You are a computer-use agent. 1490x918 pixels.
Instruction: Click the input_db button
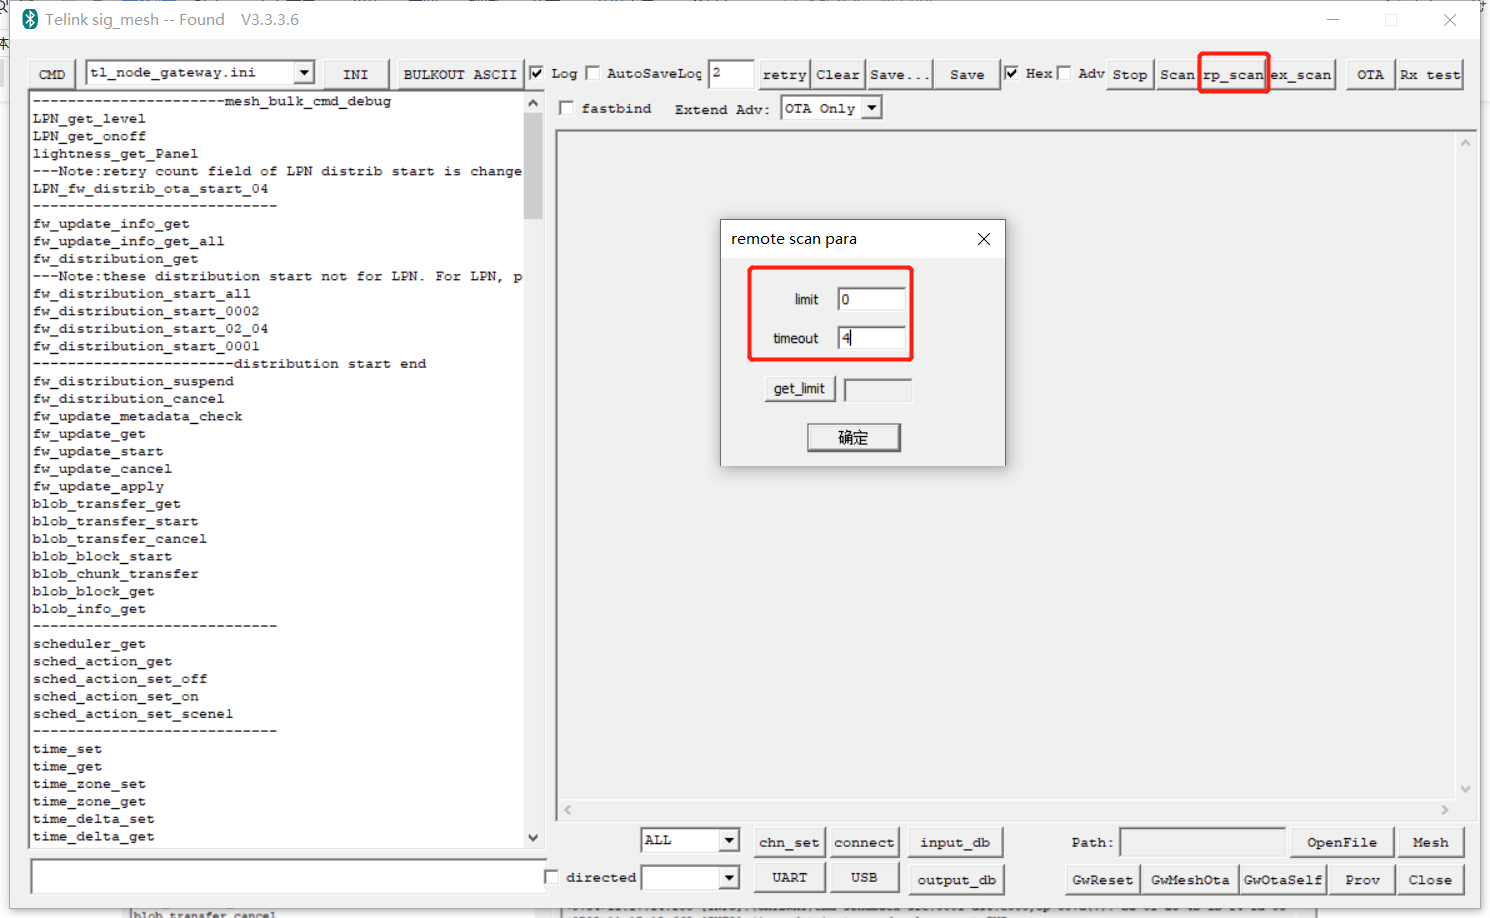tap(955, 842)
